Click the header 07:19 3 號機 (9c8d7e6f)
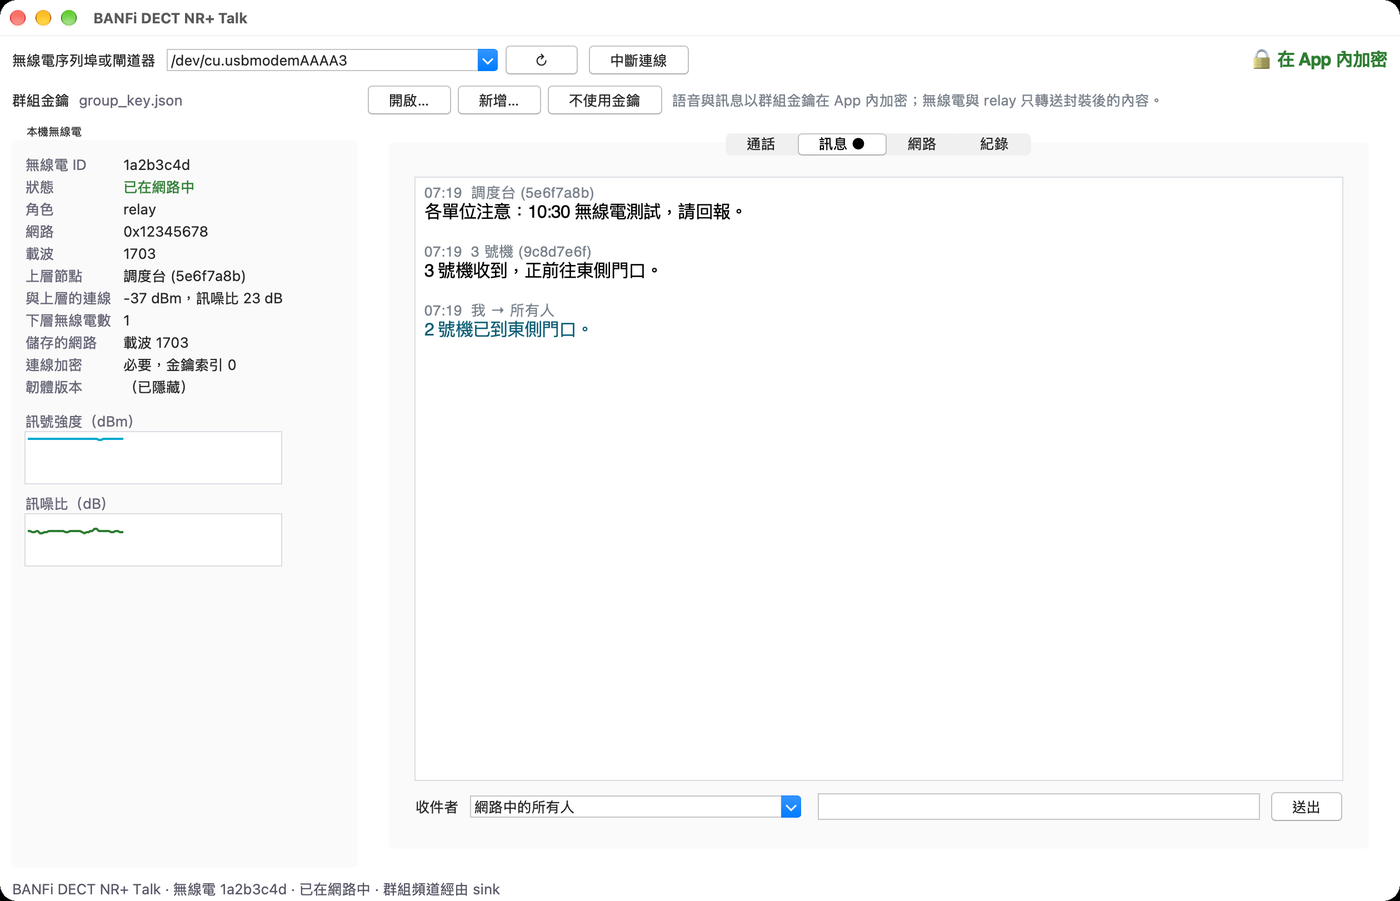Image resolution: width=1400 pixels, height=901 pixels. [x=508, y=252]
